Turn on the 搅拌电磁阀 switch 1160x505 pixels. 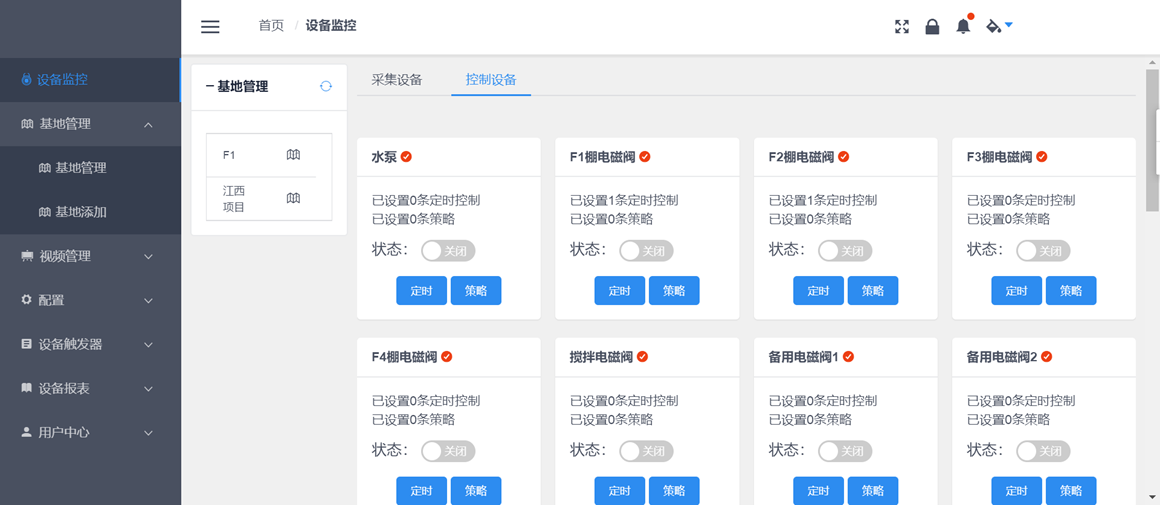[x=646, y=451]
